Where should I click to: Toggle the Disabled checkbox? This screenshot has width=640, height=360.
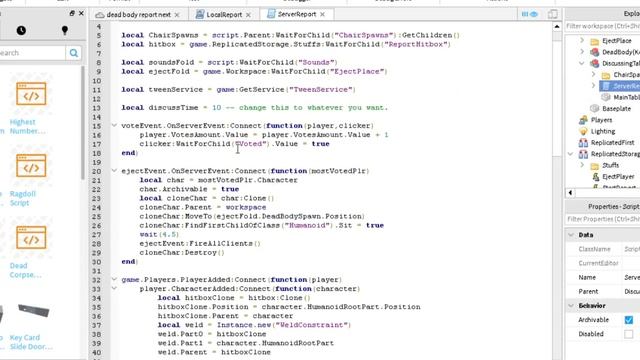click(629, 334)
